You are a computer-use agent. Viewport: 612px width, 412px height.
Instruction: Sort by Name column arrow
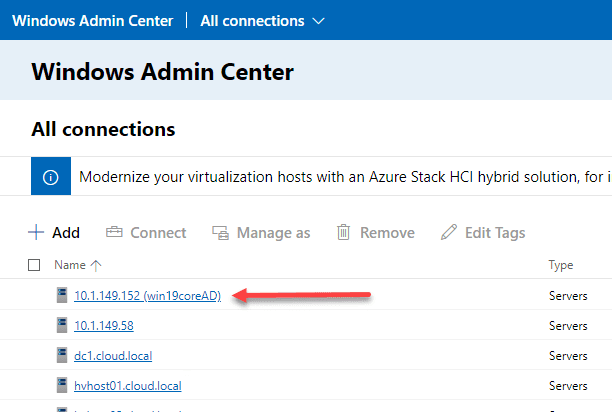(96, 265)
